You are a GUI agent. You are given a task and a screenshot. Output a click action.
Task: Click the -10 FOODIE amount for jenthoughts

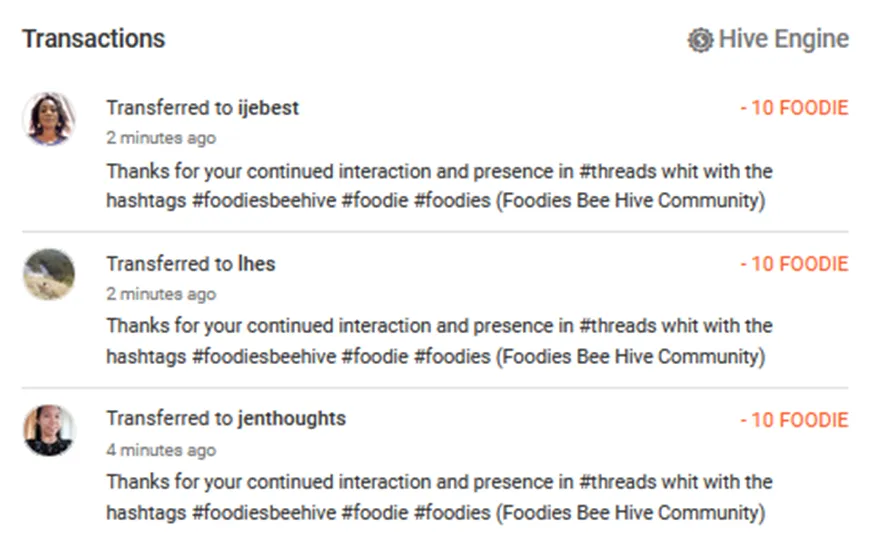[794, 420]
